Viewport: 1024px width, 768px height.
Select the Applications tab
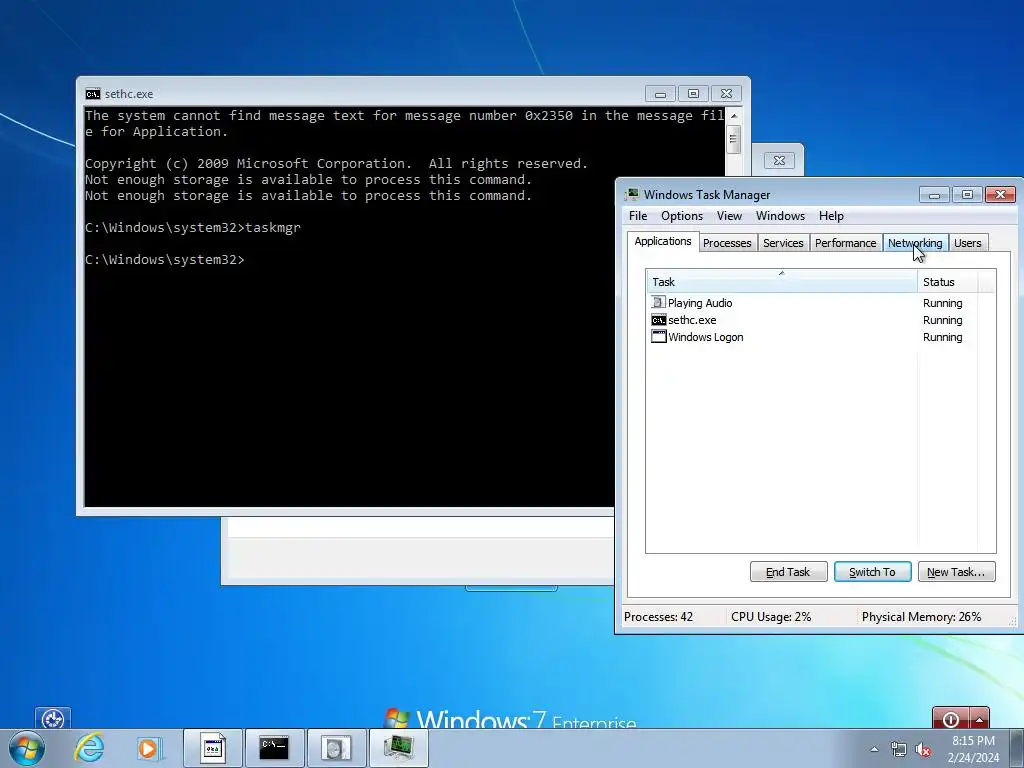pyautogui.click(x=663, y=241)
